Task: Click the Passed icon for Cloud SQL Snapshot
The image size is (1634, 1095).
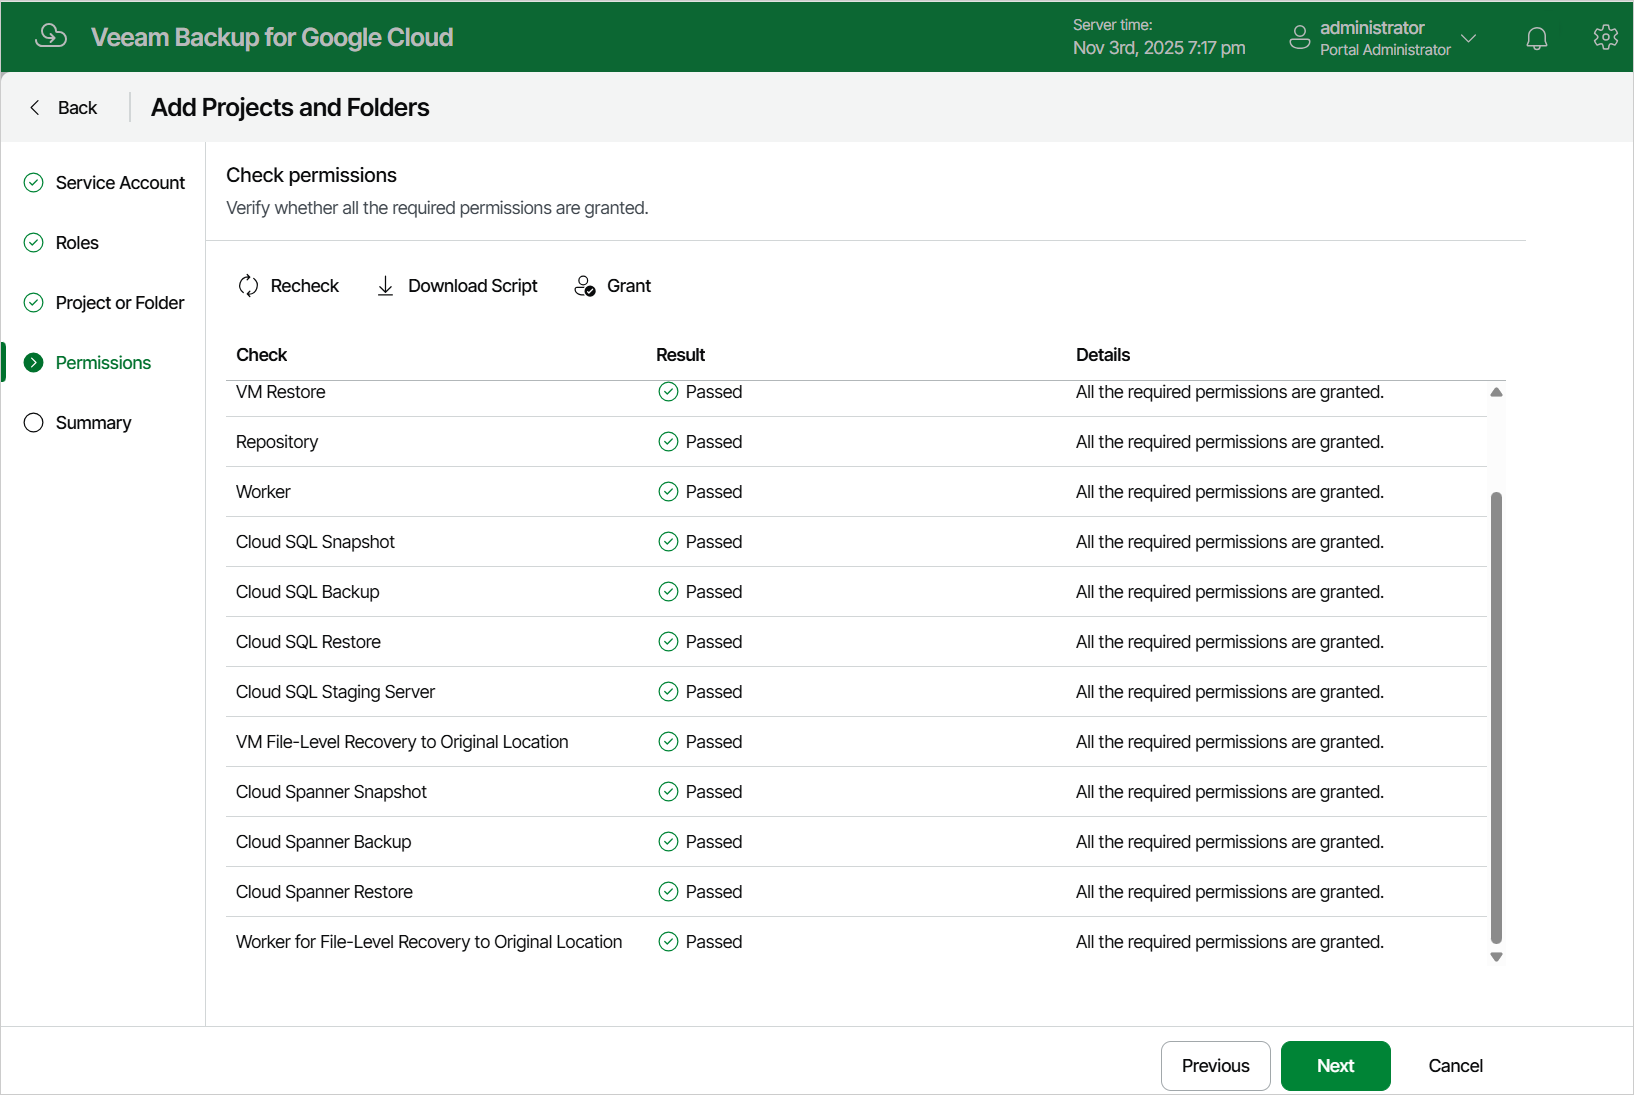Action: pyautogui.click(x=668, y=542)
